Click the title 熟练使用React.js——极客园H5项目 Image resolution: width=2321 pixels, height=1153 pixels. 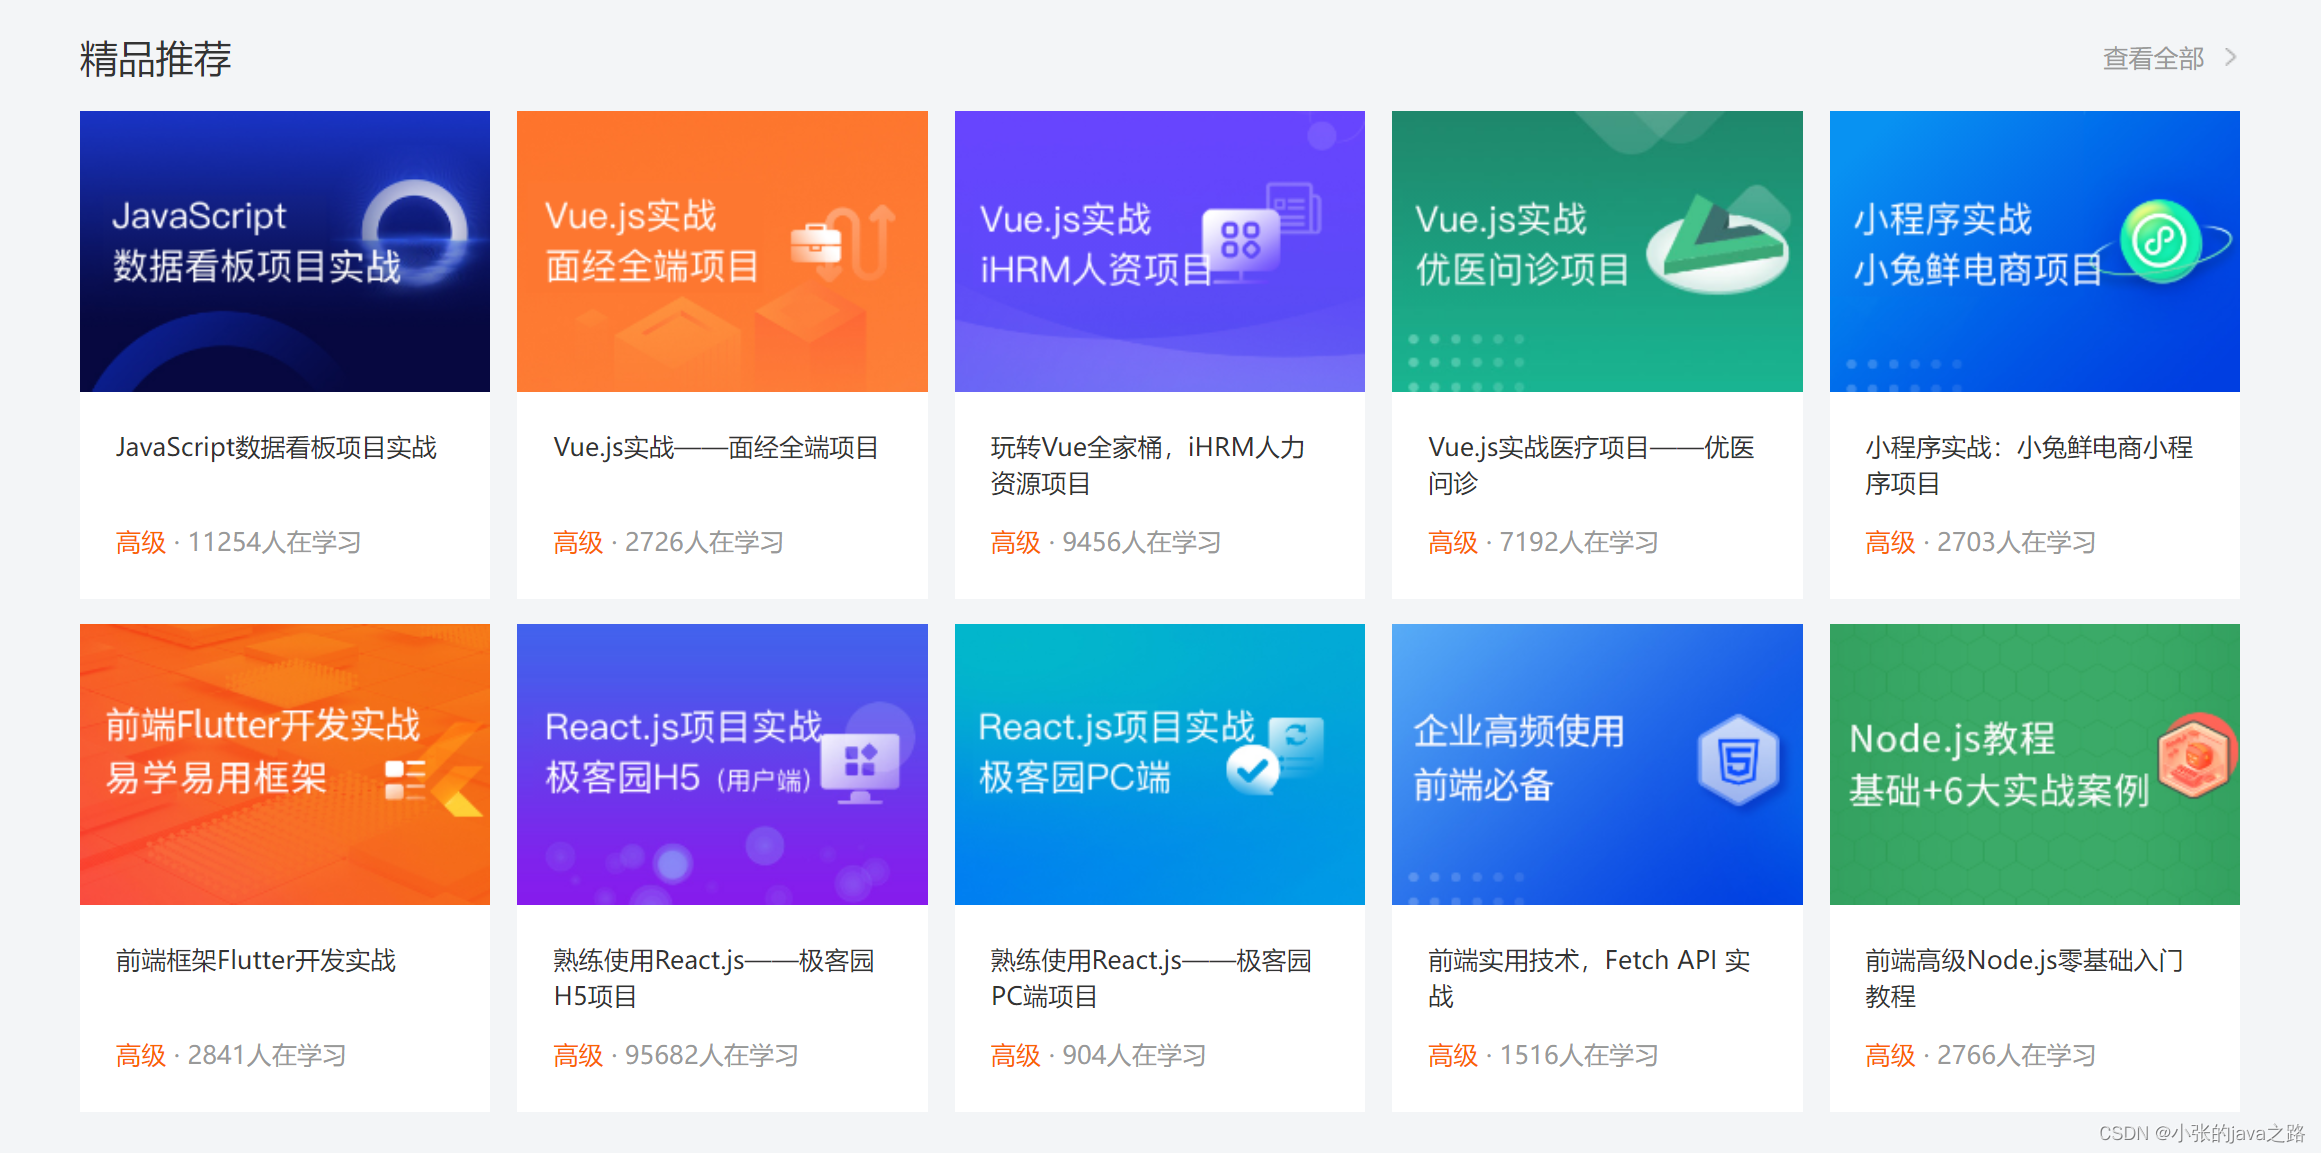pyautogui.click(x=714, y=978)
